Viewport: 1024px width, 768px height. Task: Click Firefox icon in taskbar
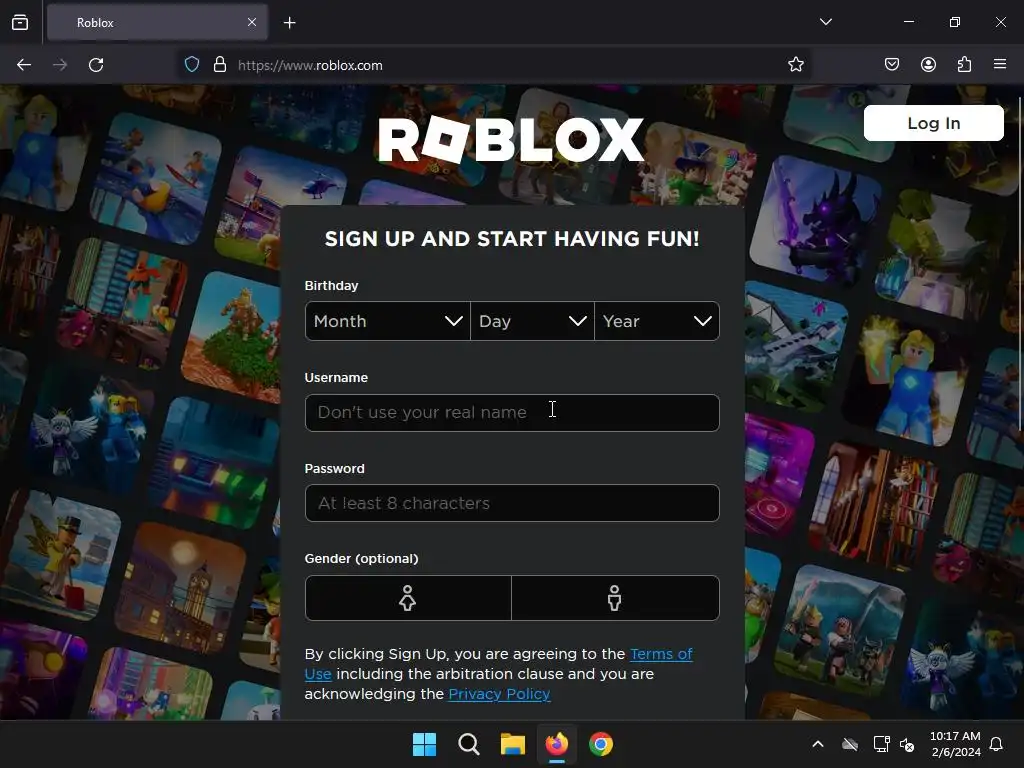click(556, 744)
